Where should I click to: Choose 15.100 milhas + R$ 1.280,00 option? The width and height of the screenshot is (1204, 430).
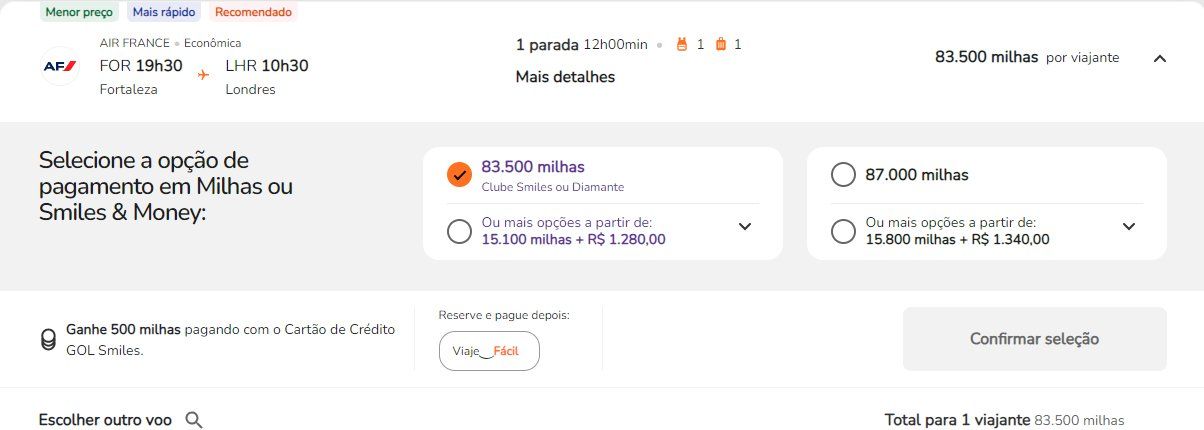(459, 232)
